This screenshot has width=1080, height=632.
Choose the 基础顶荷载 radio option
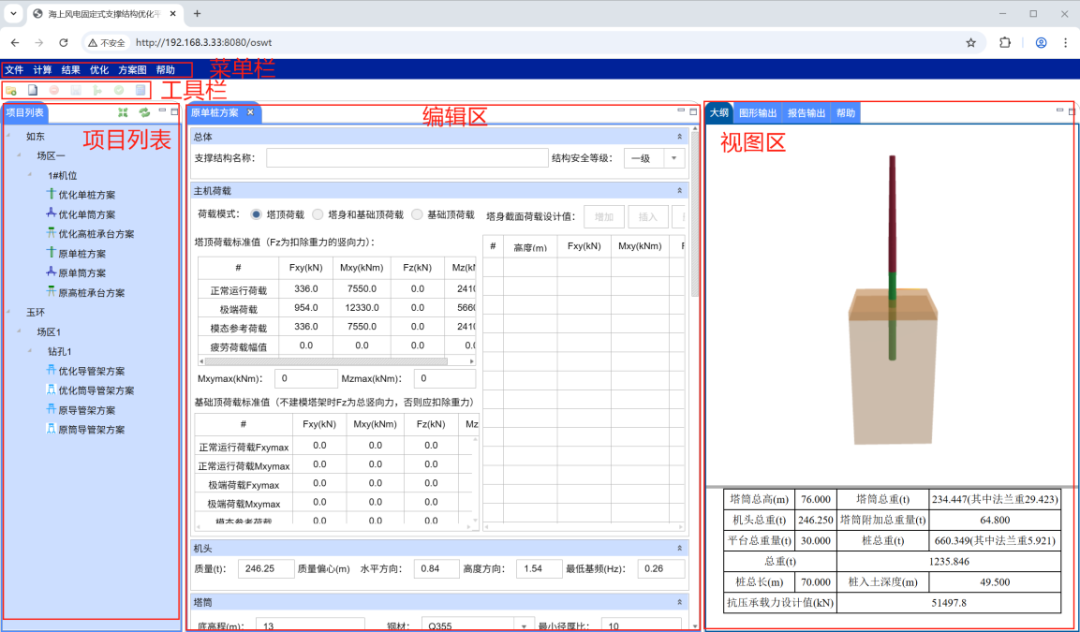[x=417, y=214]
